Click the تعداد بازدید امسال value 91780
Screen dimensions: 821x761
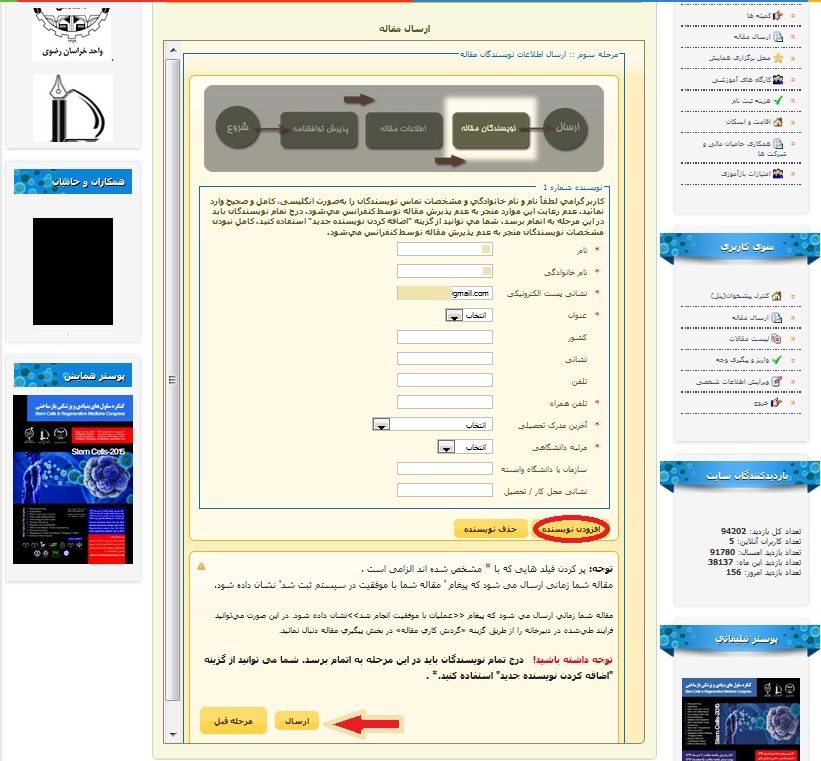(x=723, y=552)
